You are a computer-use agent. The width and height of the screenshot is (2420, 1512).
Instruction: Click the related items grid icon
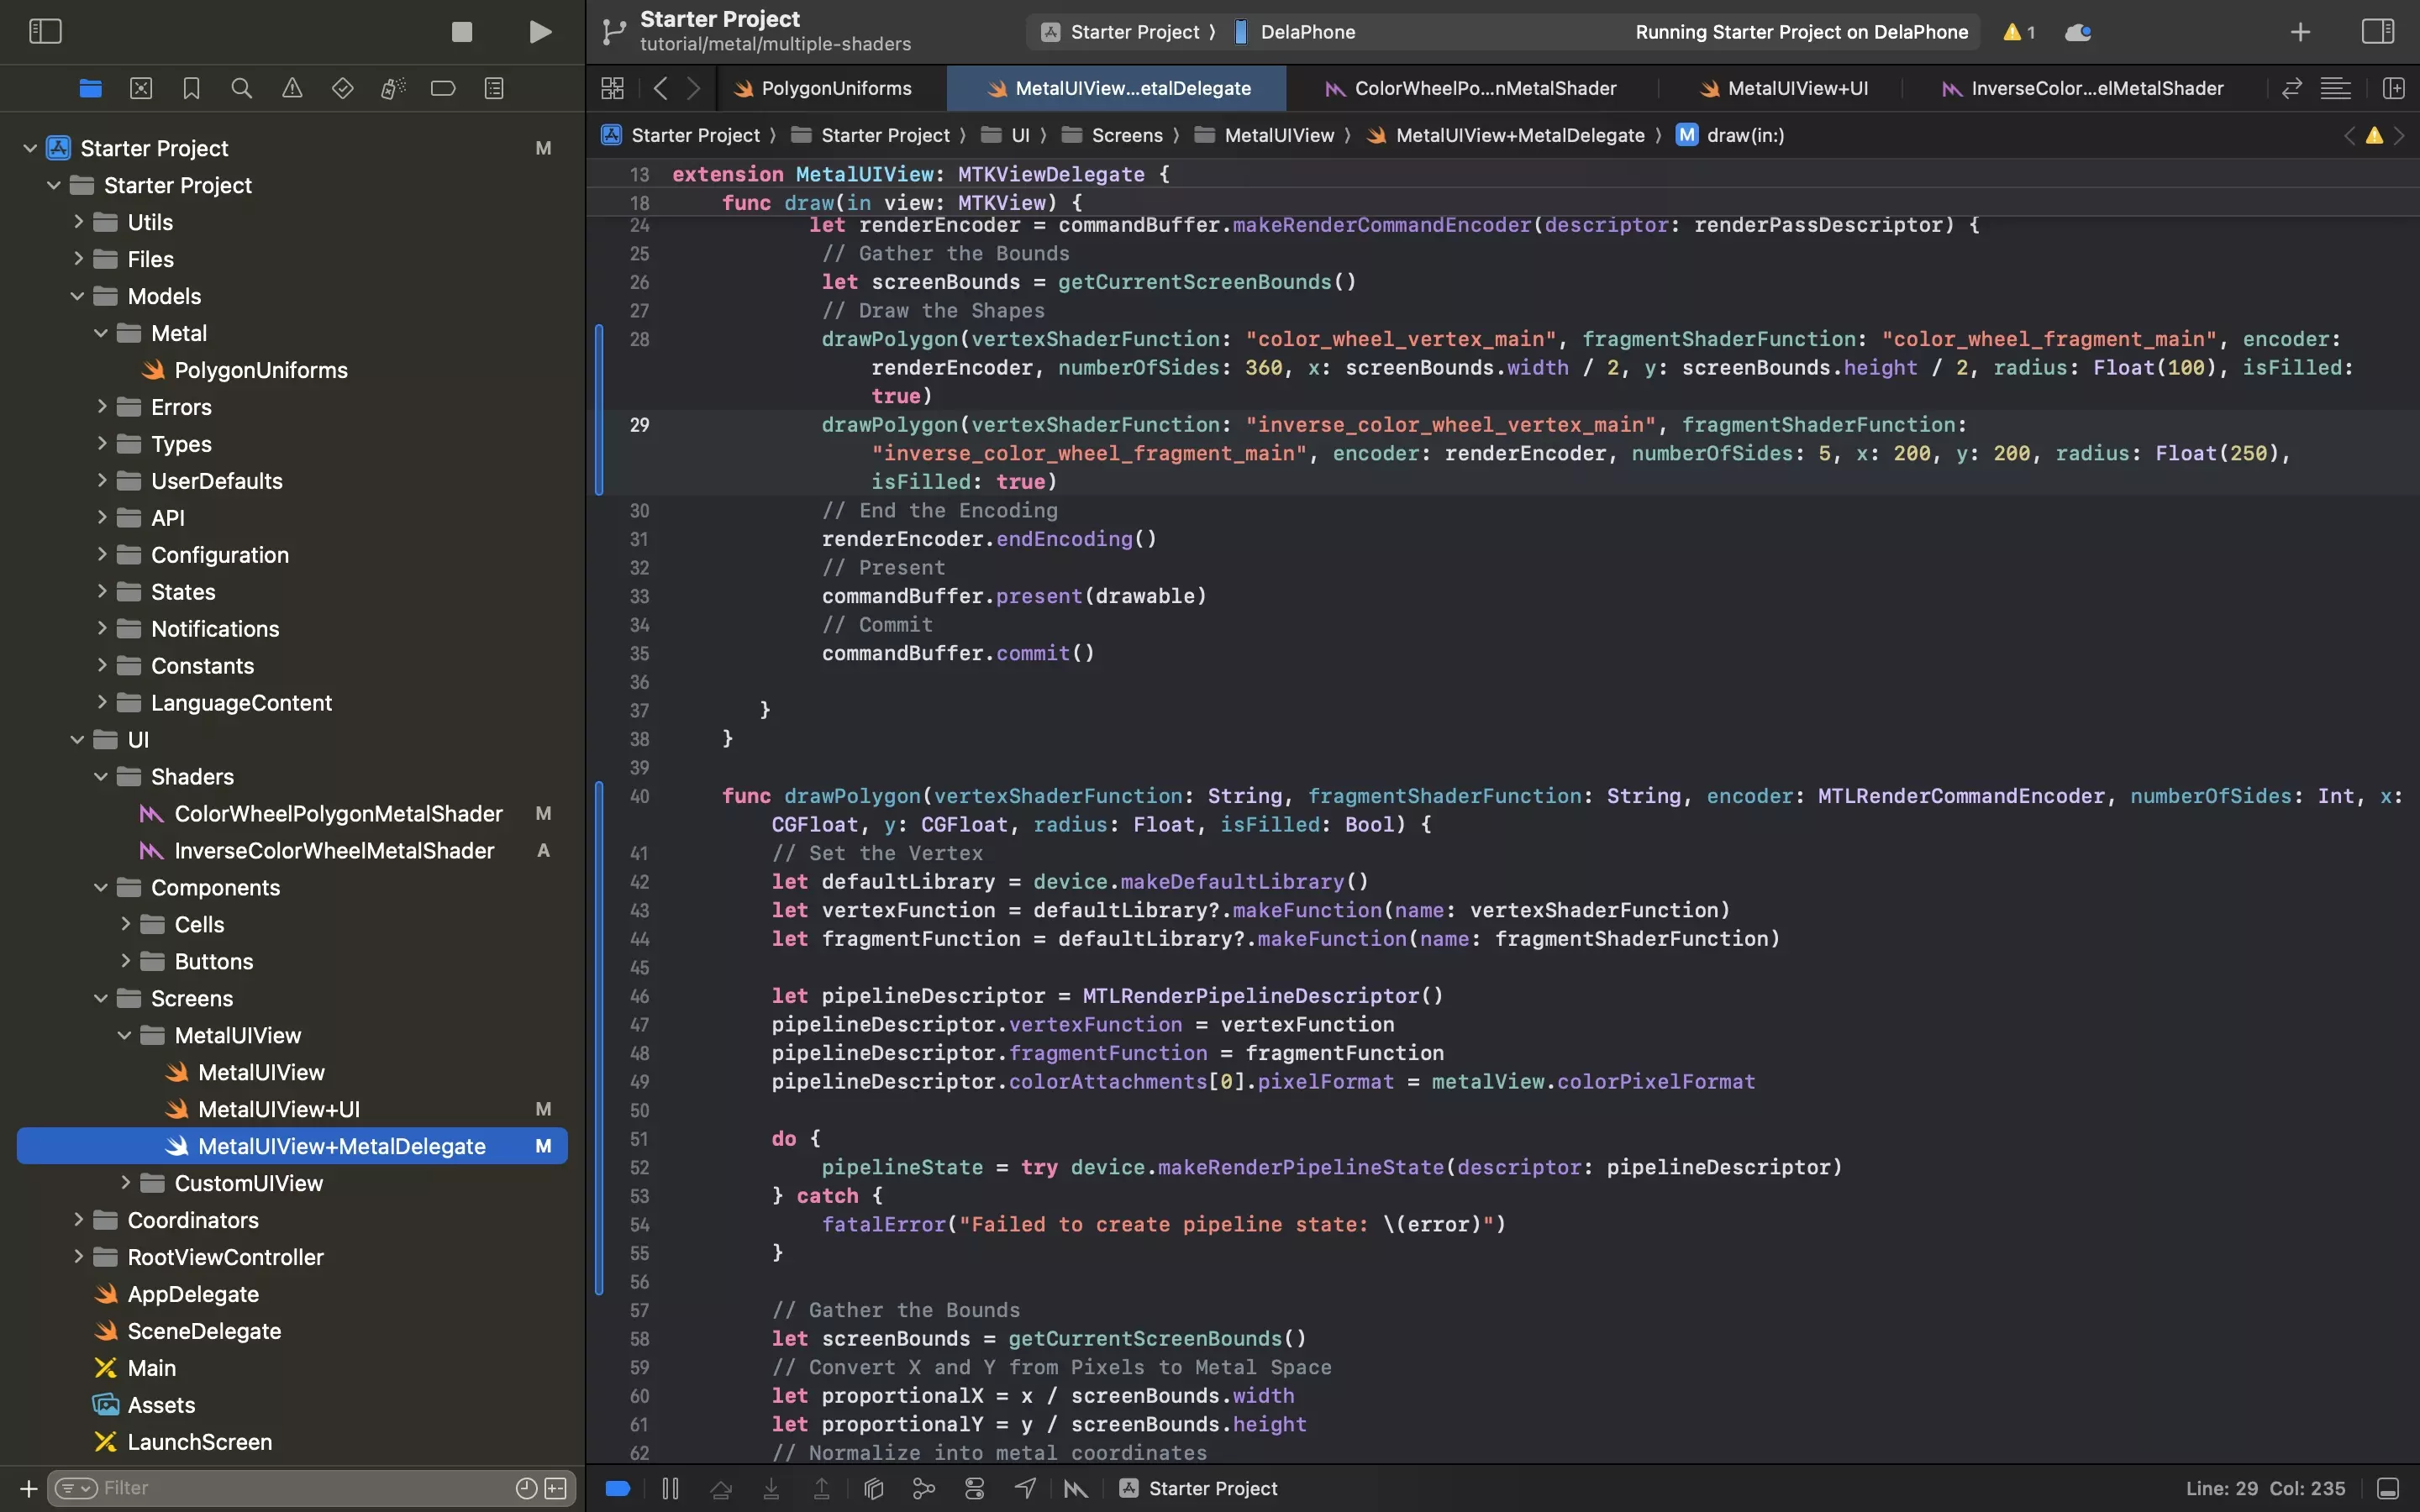pyautogui.click(x=613, y=88)
